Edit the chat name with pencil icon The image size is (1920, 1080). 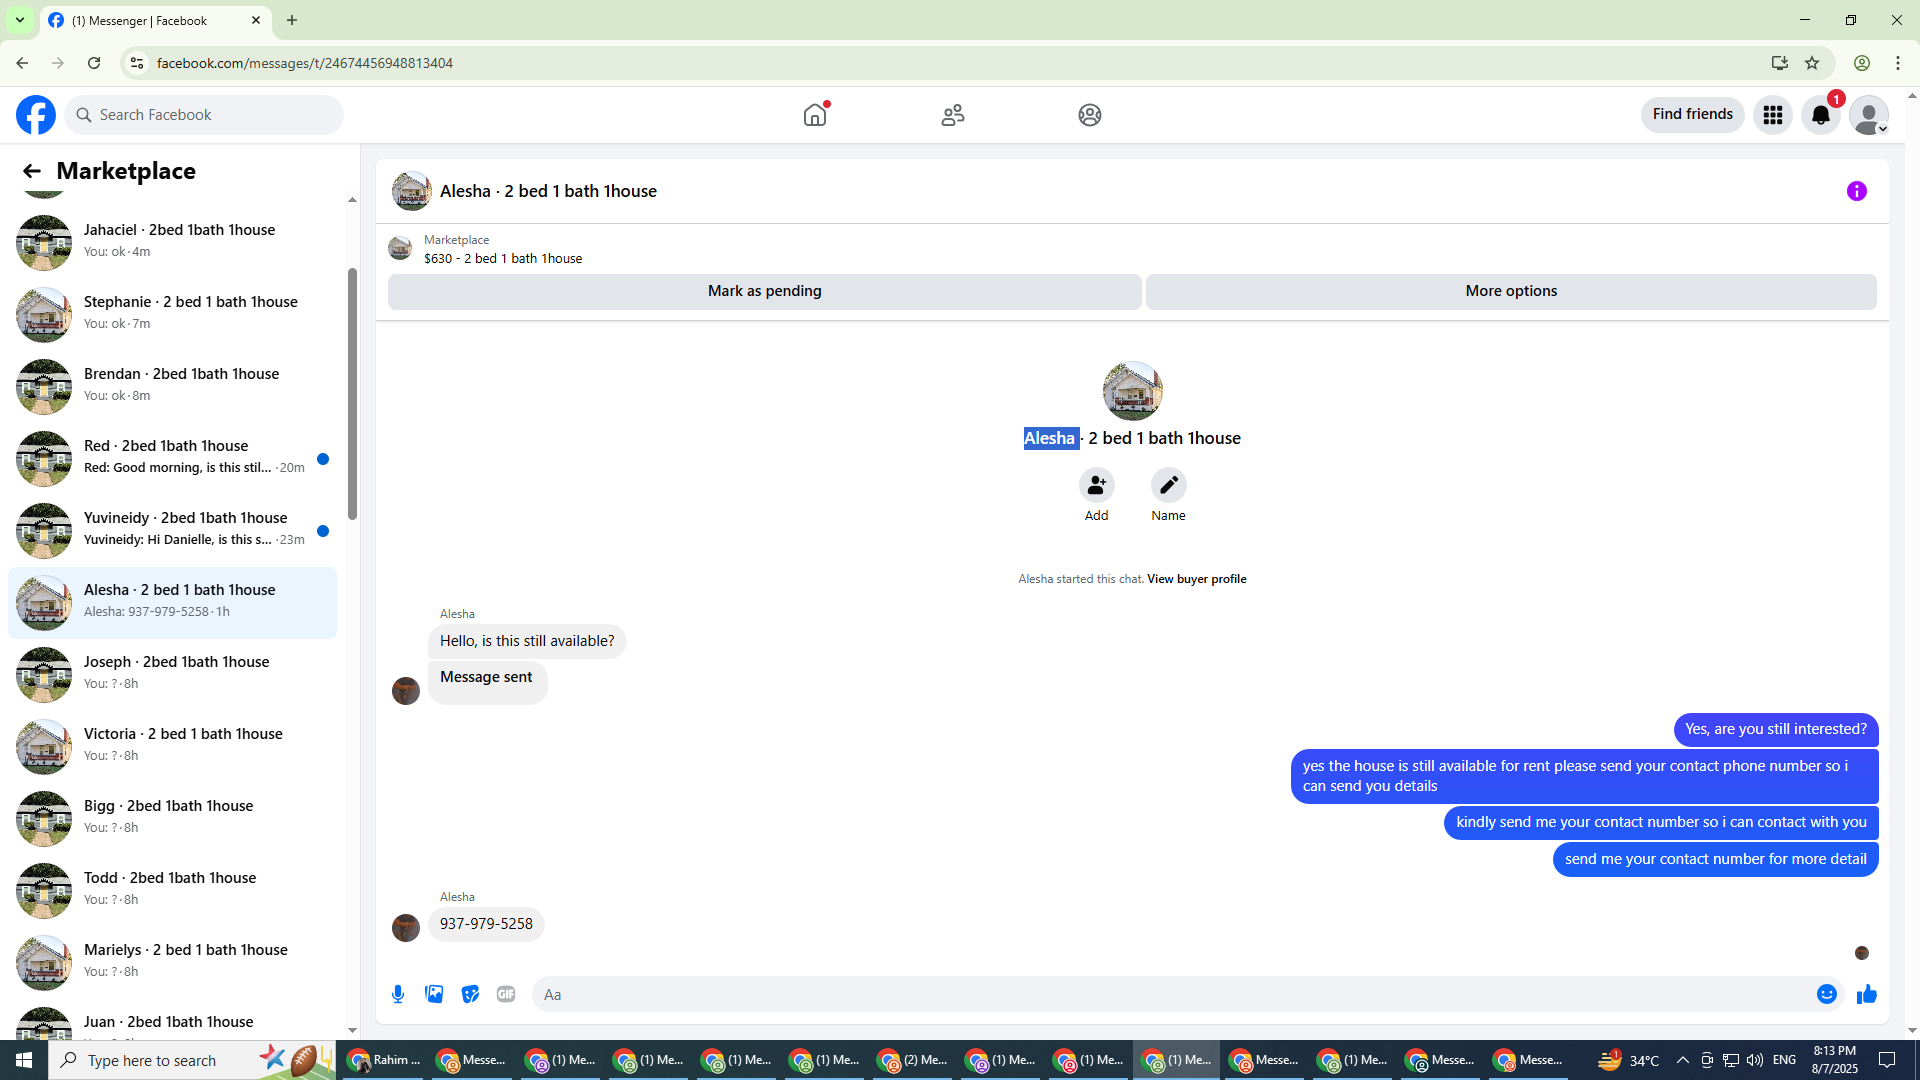(1168, 485)
